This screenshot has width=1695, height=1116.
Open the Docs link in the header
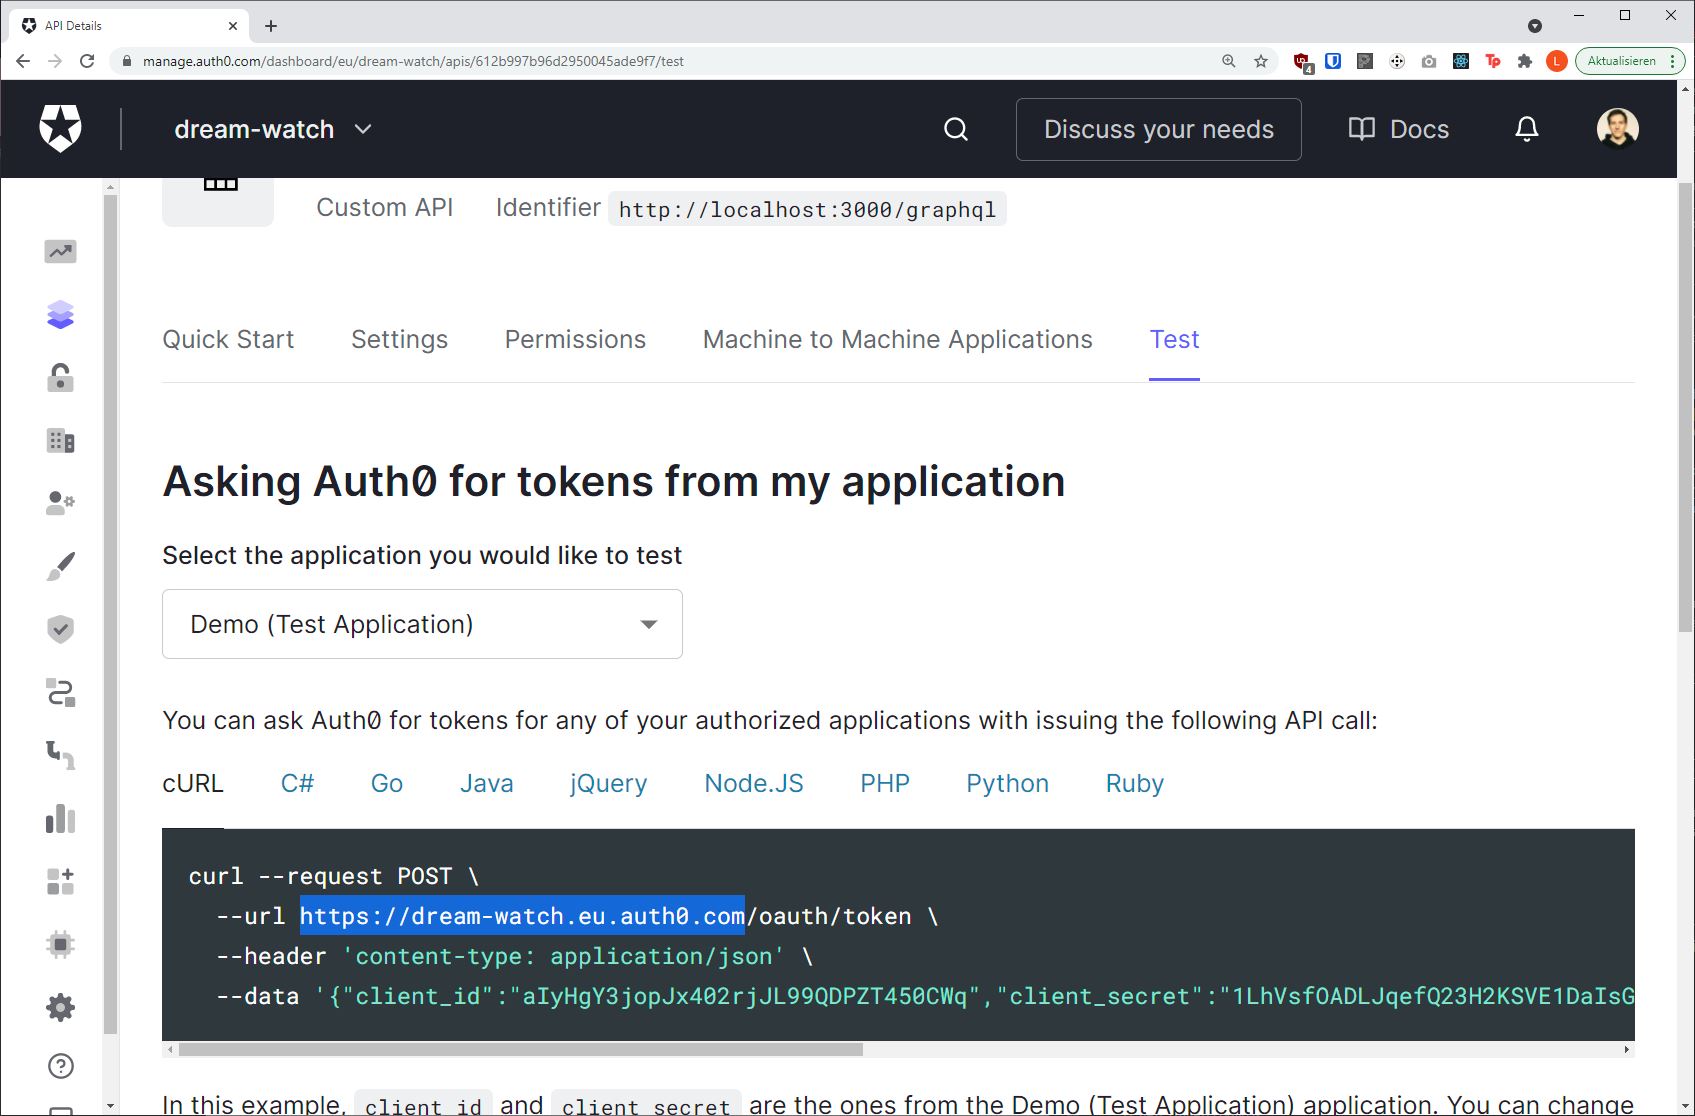(1397, 129)
